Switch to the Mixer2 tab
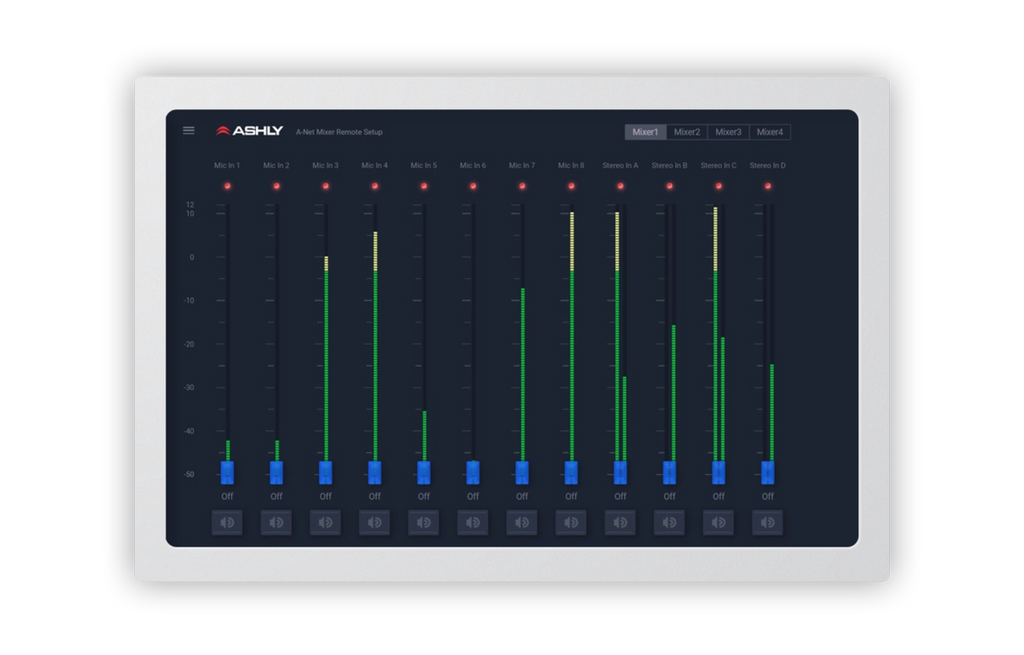This screenshot has width=1024, height=655. 687,132
